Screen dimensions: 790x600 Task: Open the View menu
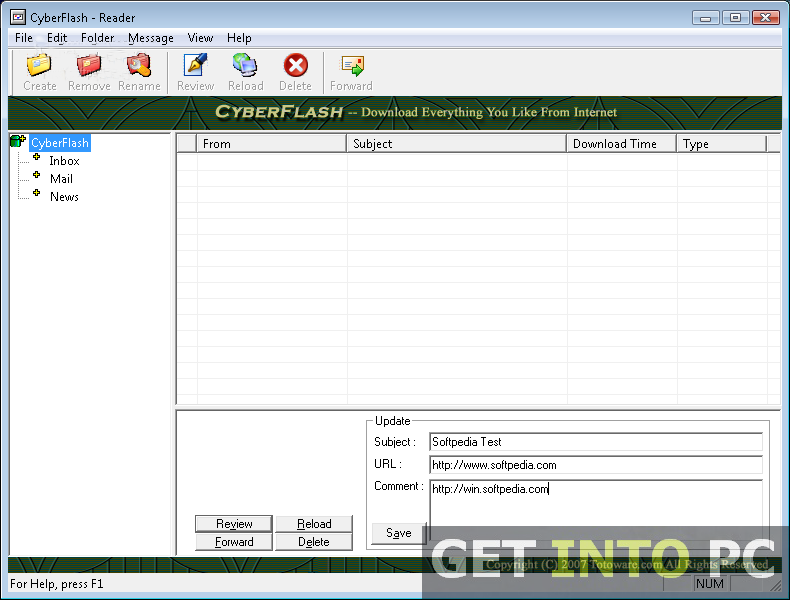click(x=201, y=38)
